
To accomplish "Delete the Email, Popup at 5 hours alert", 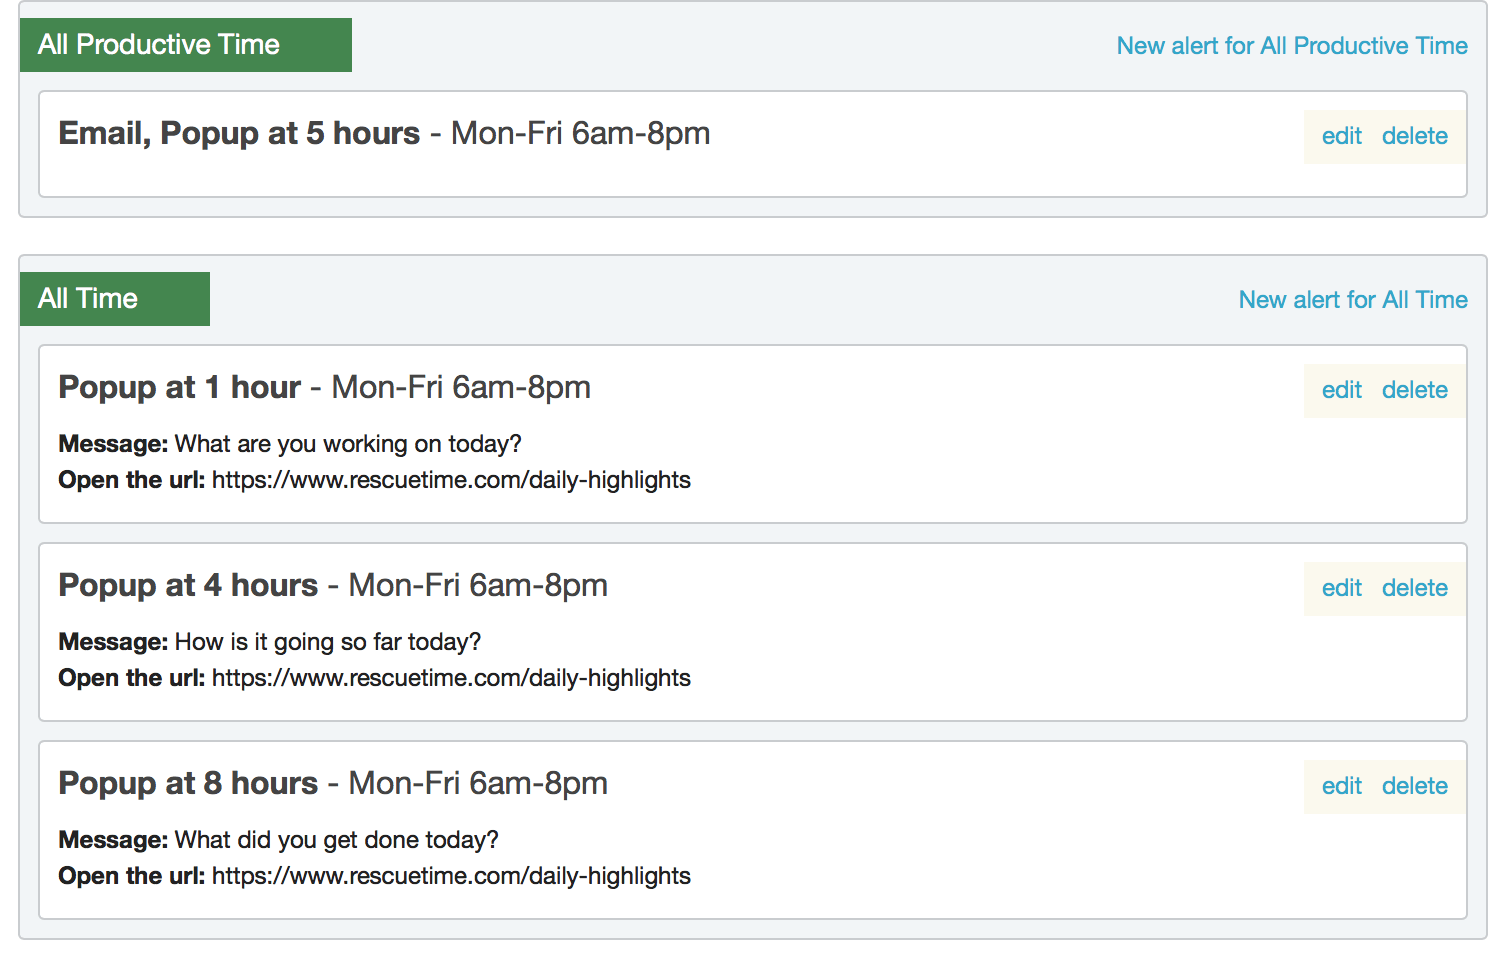I will 1414,136.
